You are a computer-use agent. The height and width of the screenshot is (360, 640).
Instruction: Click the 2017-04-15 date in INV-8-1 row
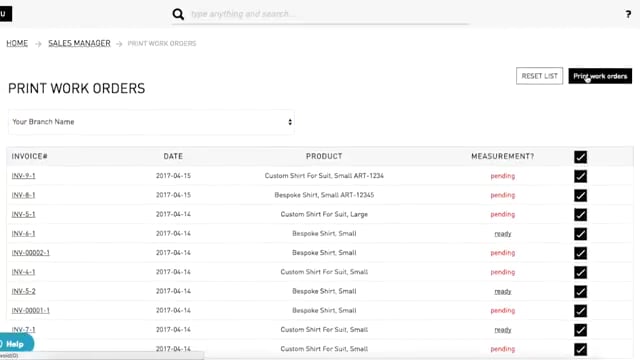point(173,195)
